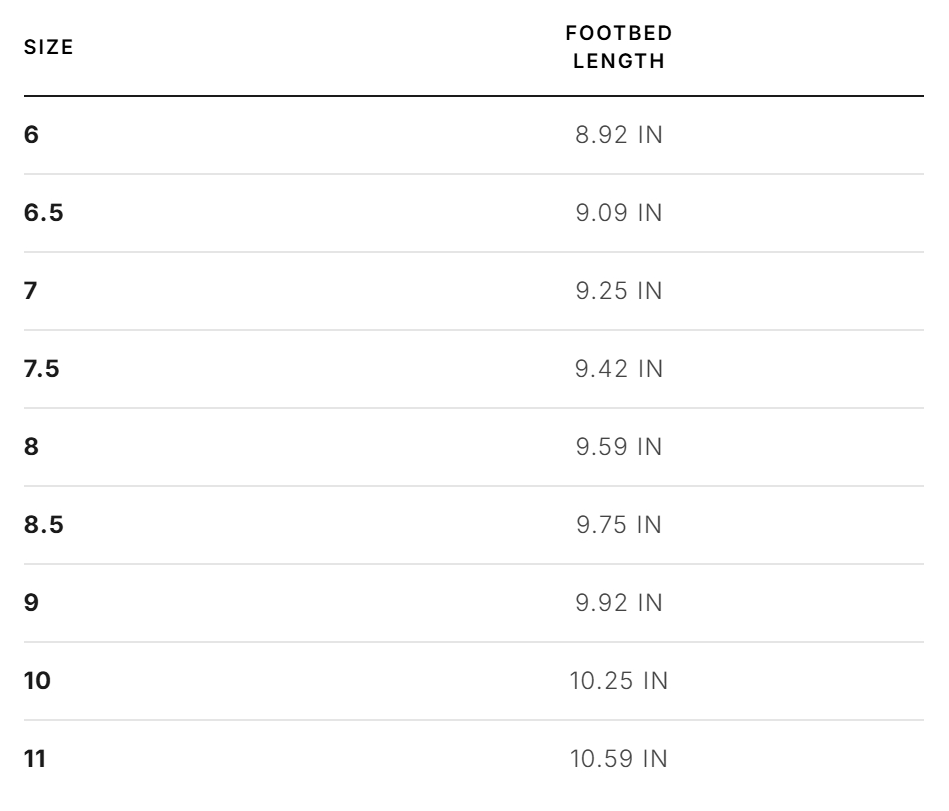Click the SIZE column header
949x811 pixels.
coord(48,47)
